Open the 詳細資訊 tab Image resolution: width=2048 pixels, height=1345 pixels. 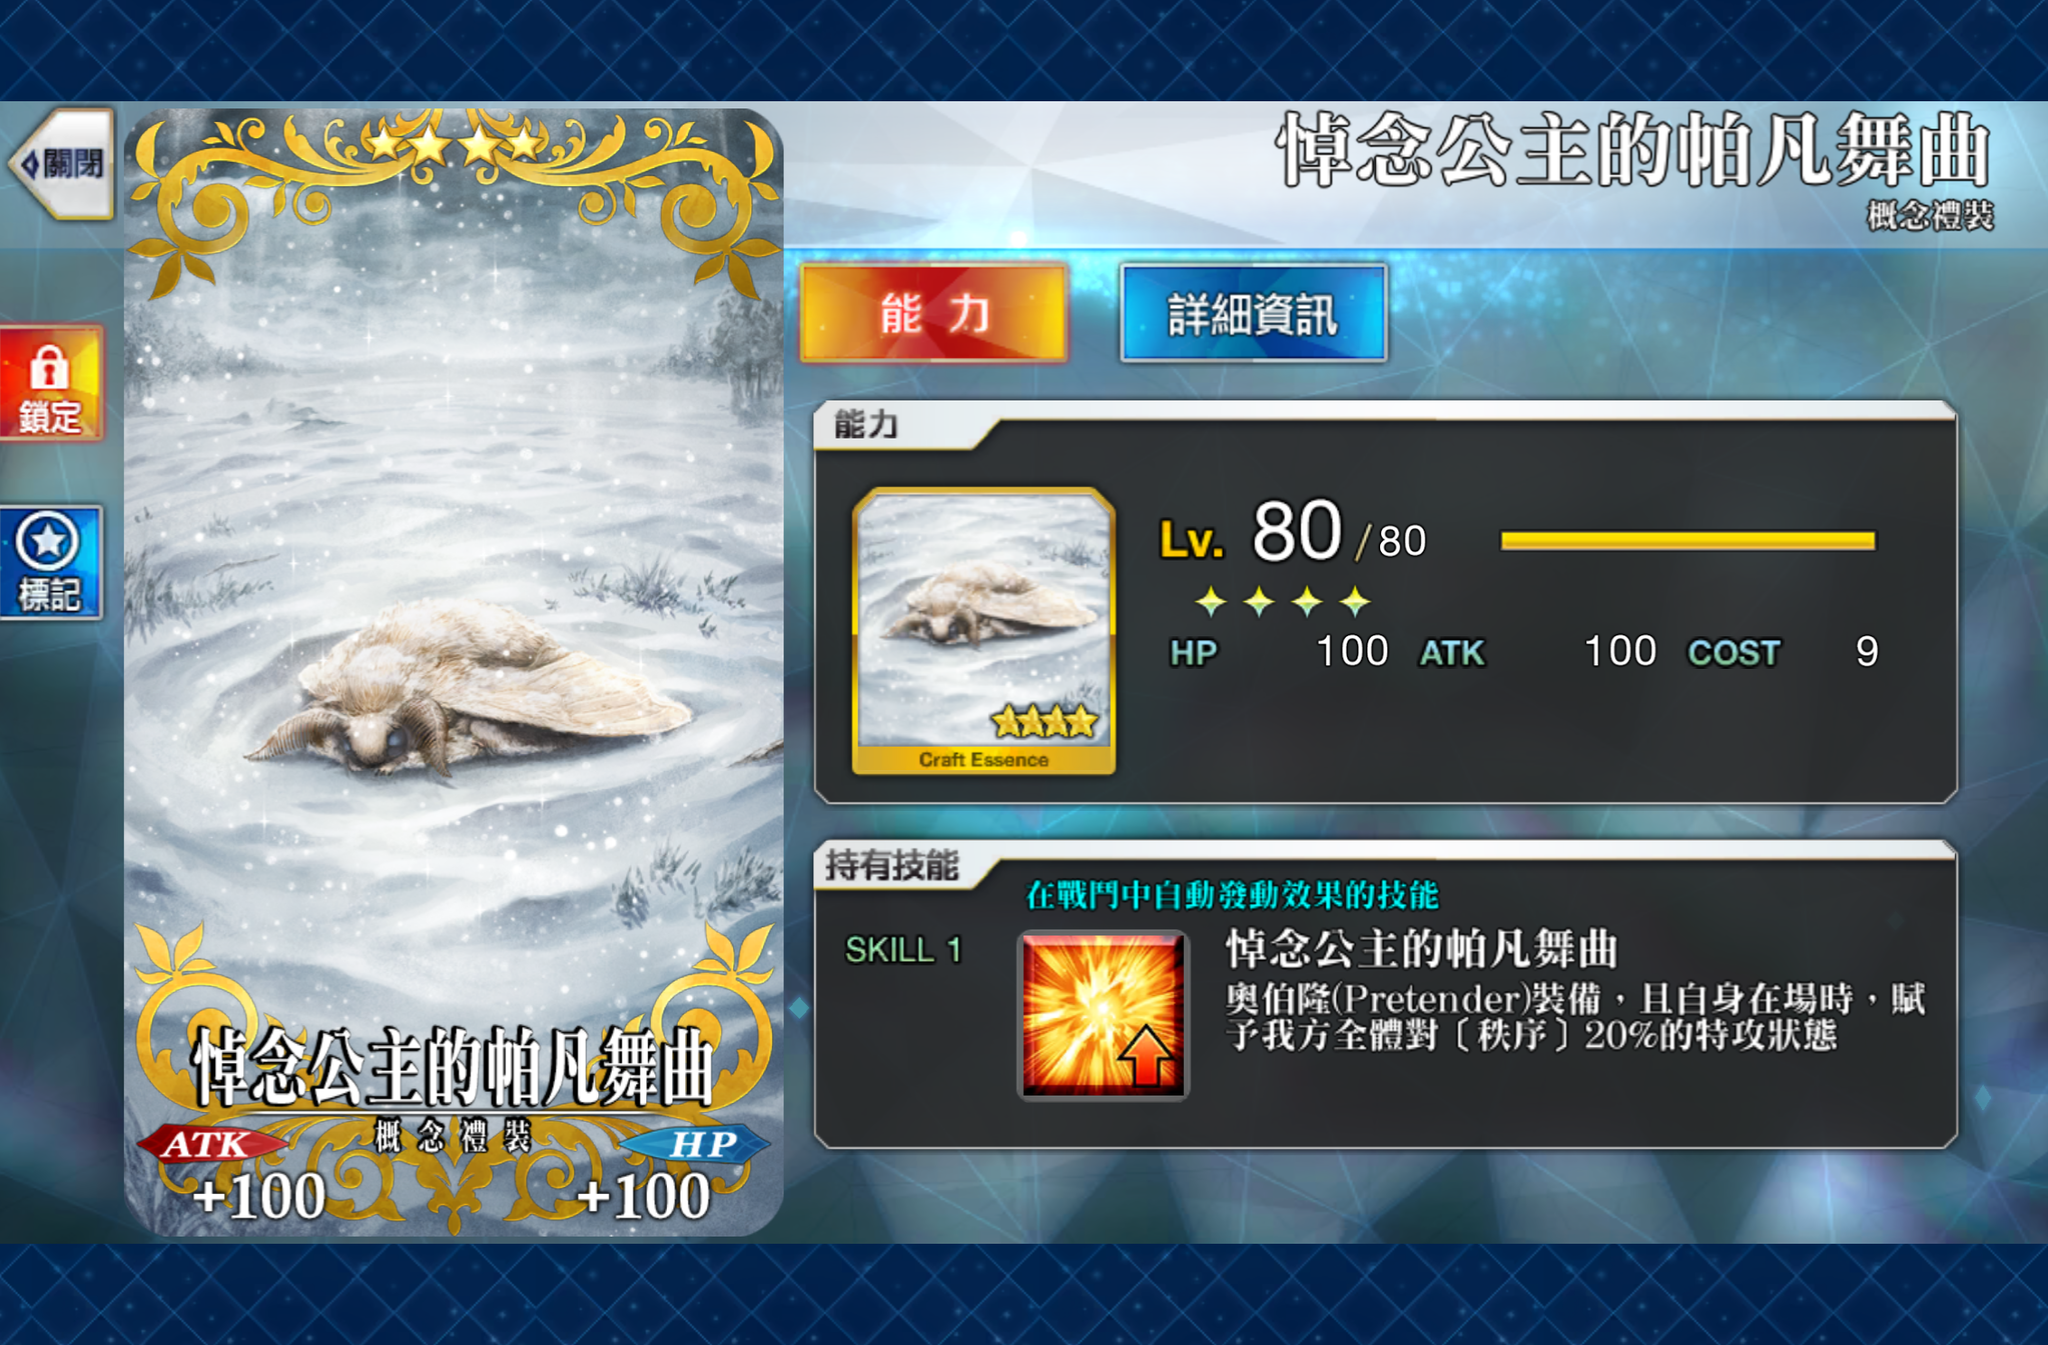[x=1253, y=313]
